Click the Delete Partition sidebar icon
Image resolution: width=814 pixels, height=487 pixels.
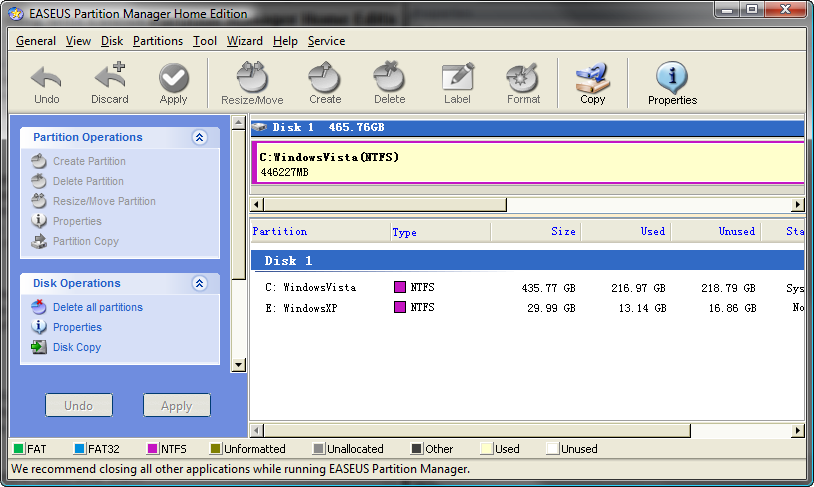pyautogui.click(x=39, y=181)
